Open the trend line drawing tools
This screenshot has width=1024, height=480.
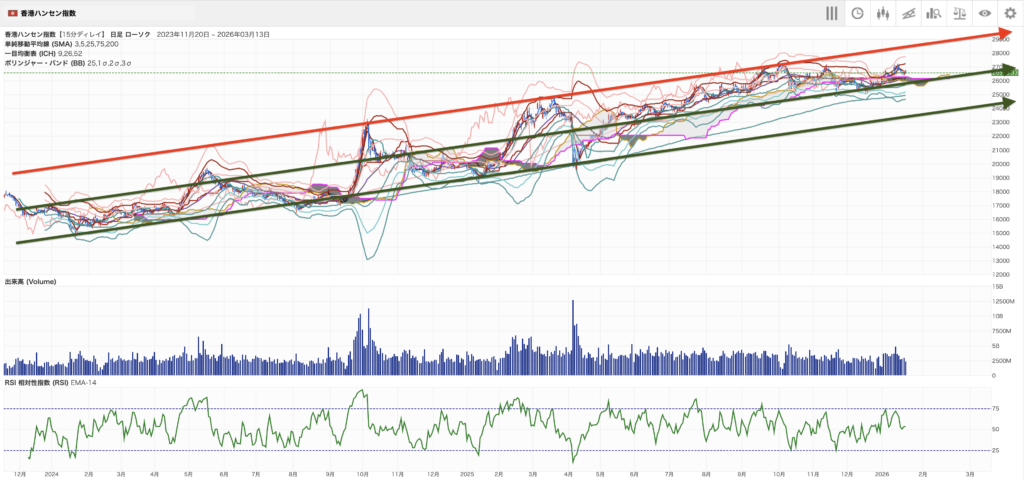coord(908,14)
